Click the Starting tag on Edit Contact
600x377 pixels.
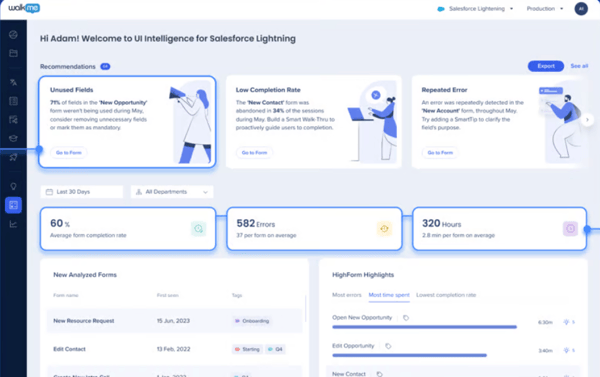[247, 349]
